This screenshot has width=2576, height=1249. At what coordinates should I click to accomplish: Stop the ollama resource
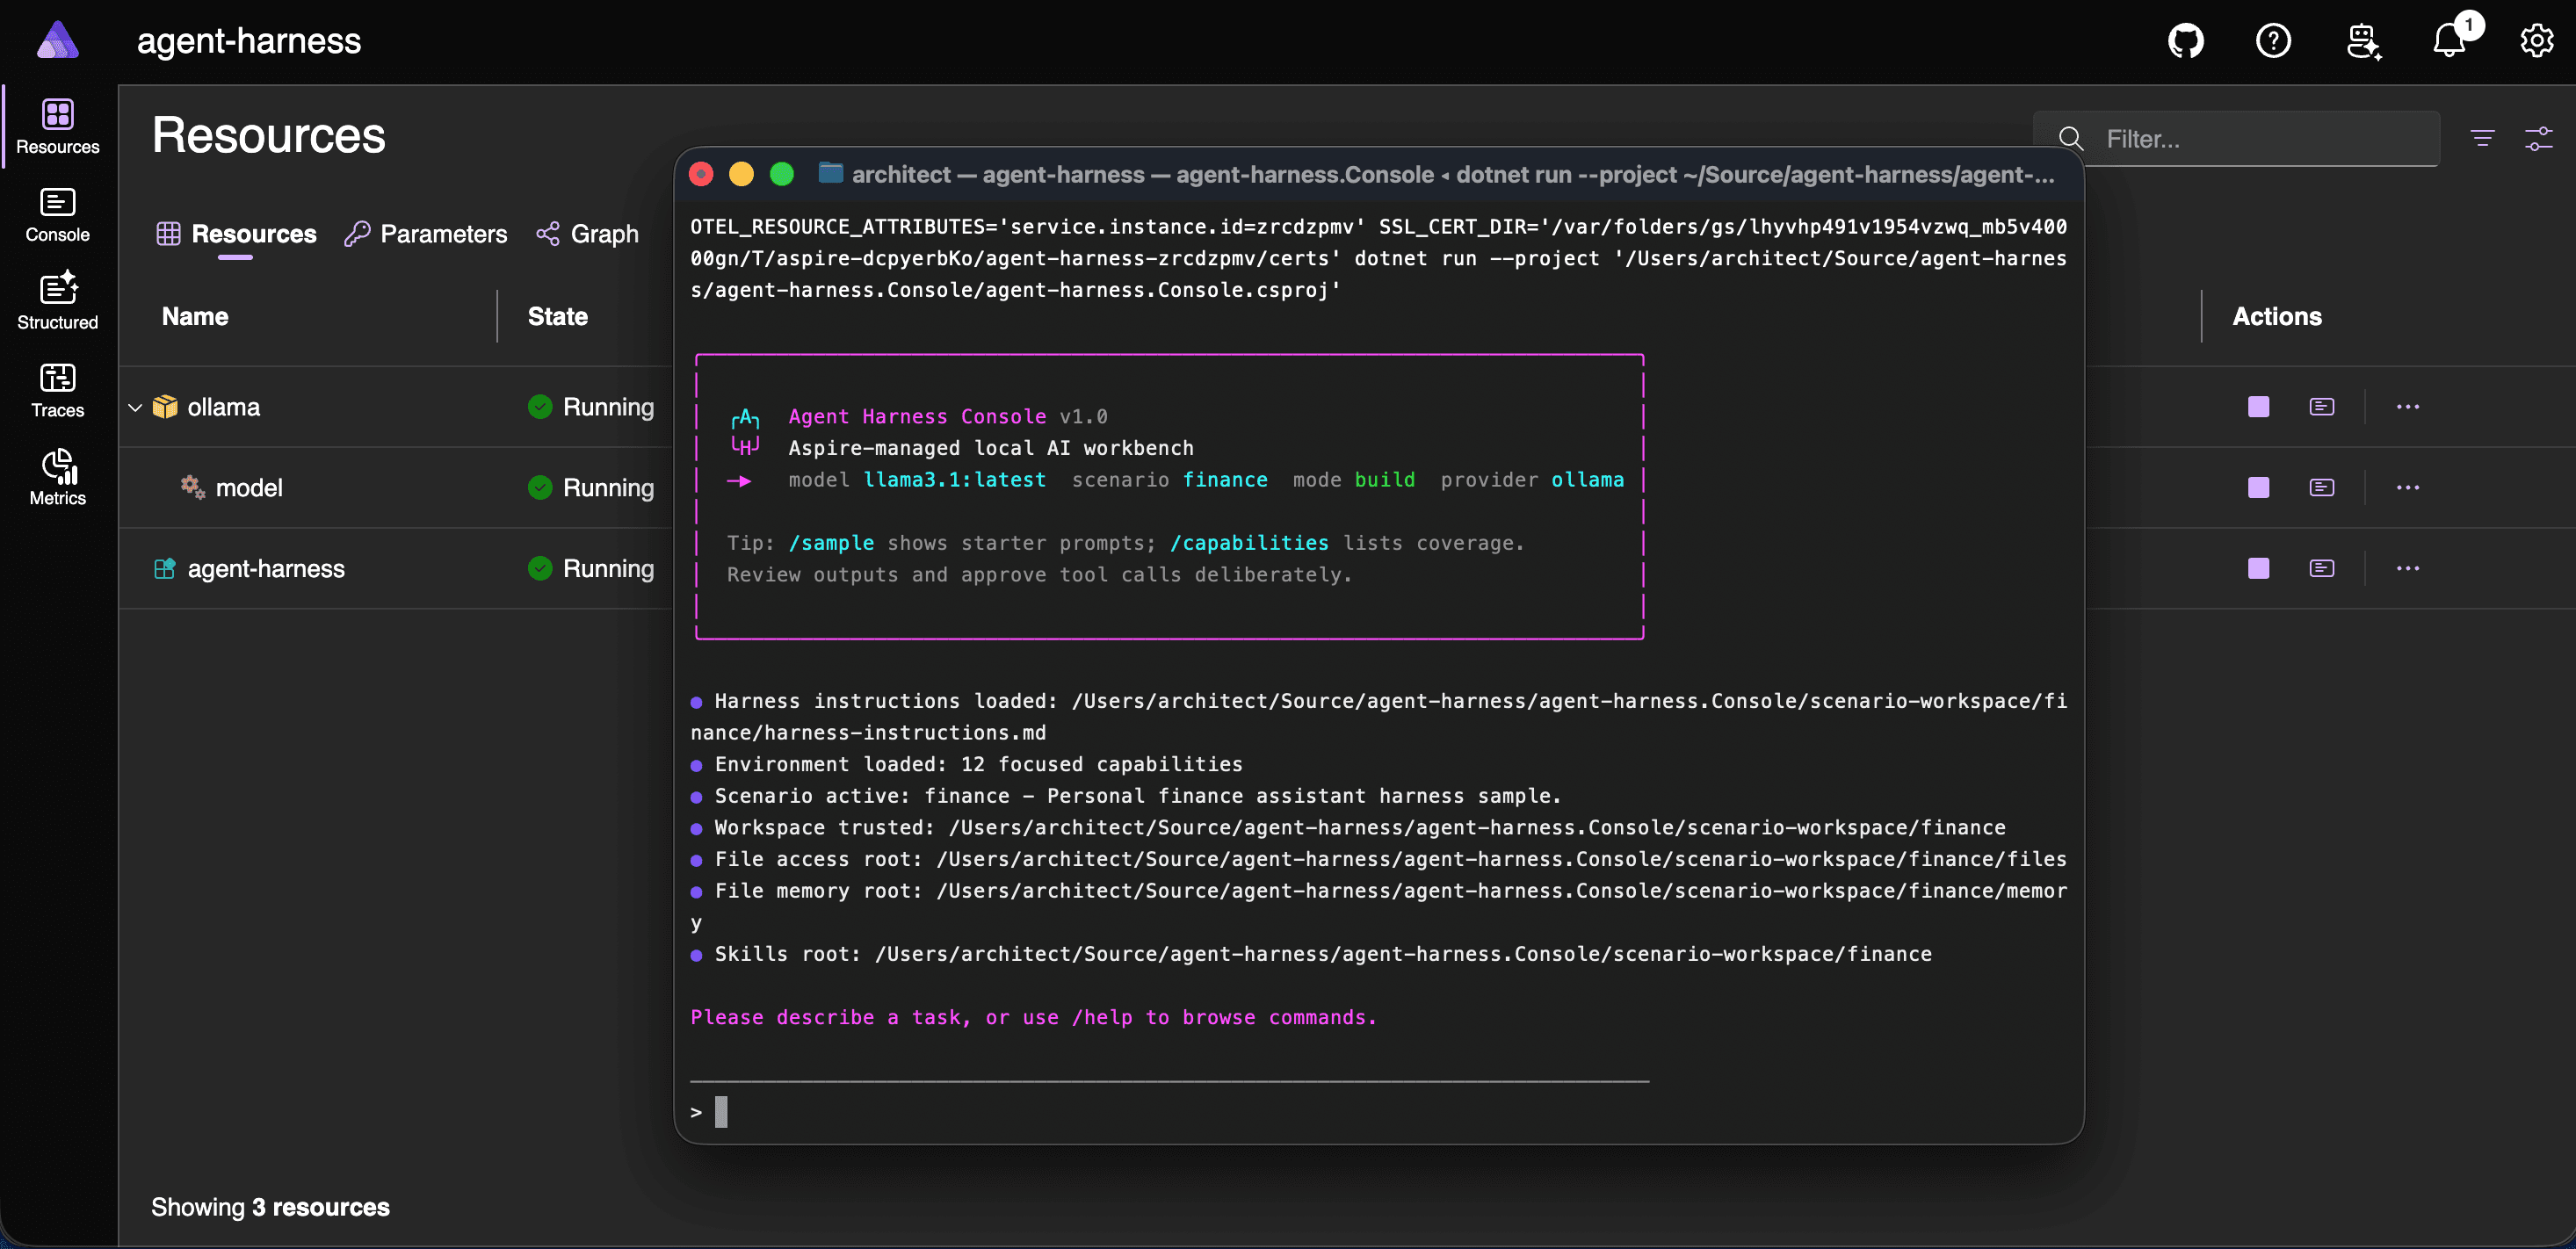coord(2258,407)
